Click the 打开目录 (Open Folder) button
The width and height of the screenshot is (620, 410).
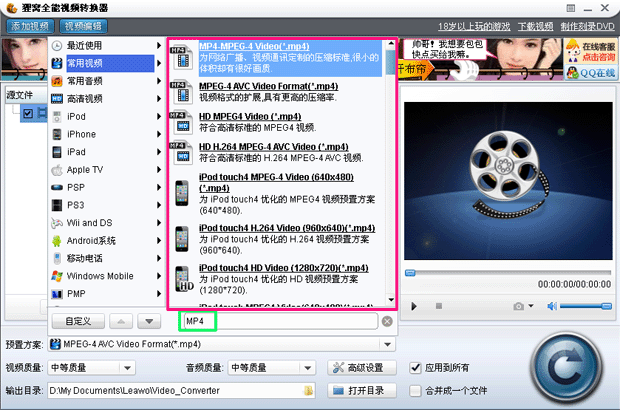(361, 391)
